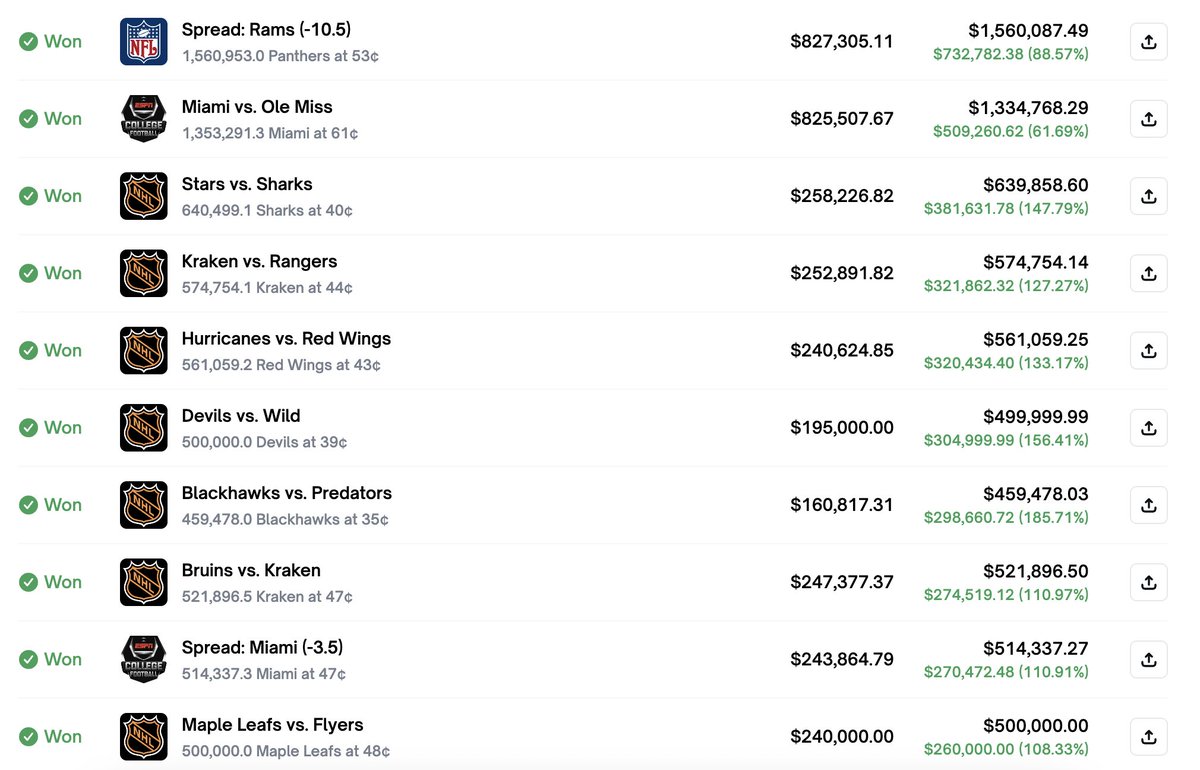Click ESPN College Football logo for Miami vs. Ole Miss
The height and width of the screenshot is (770, 1200).
click(143, 119)
